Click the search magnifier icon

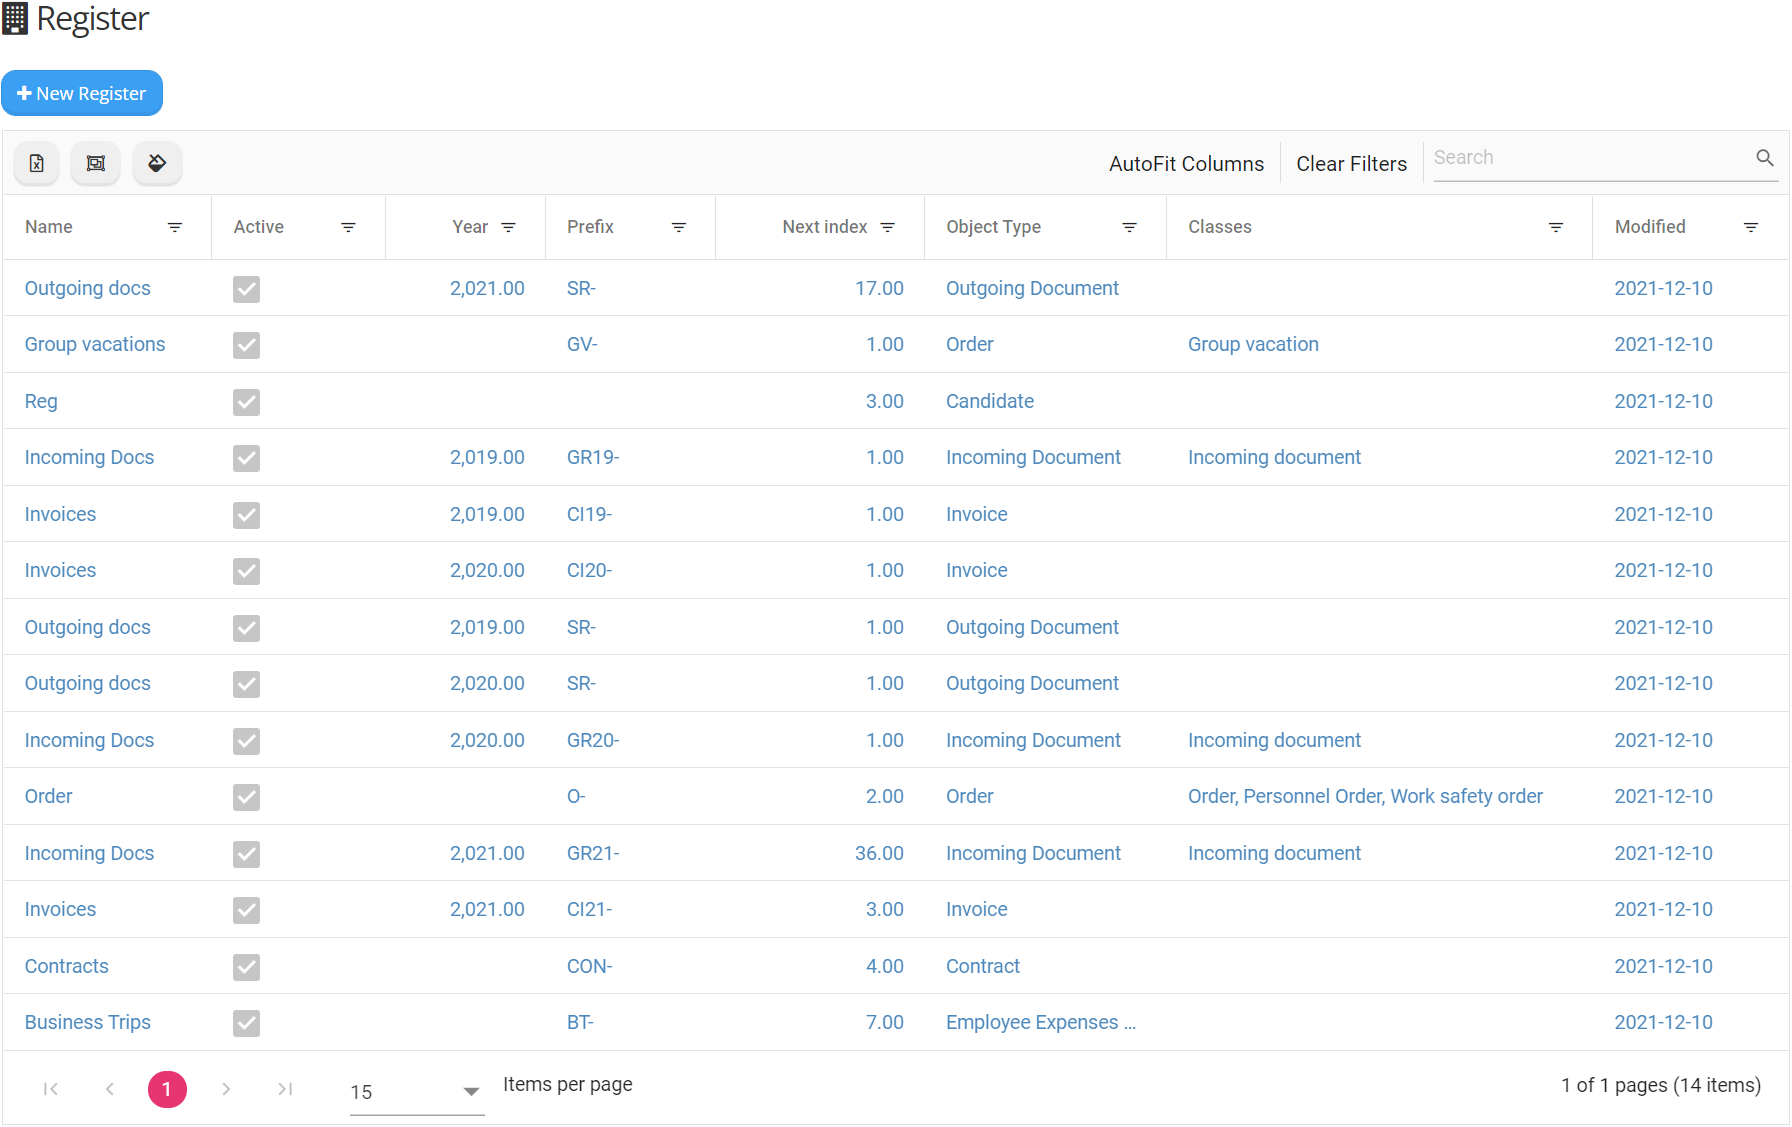pos(1764,157)
